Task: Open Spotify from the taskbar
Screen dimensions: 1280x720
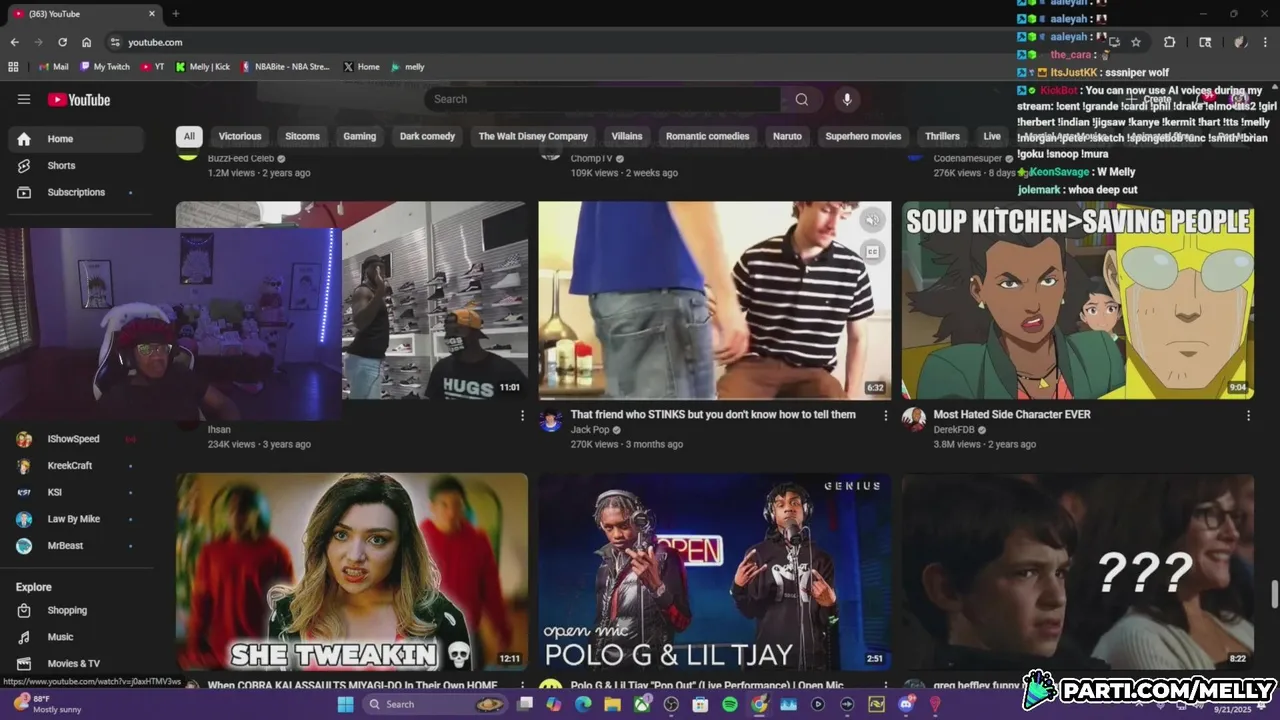Action: (730, 704)
